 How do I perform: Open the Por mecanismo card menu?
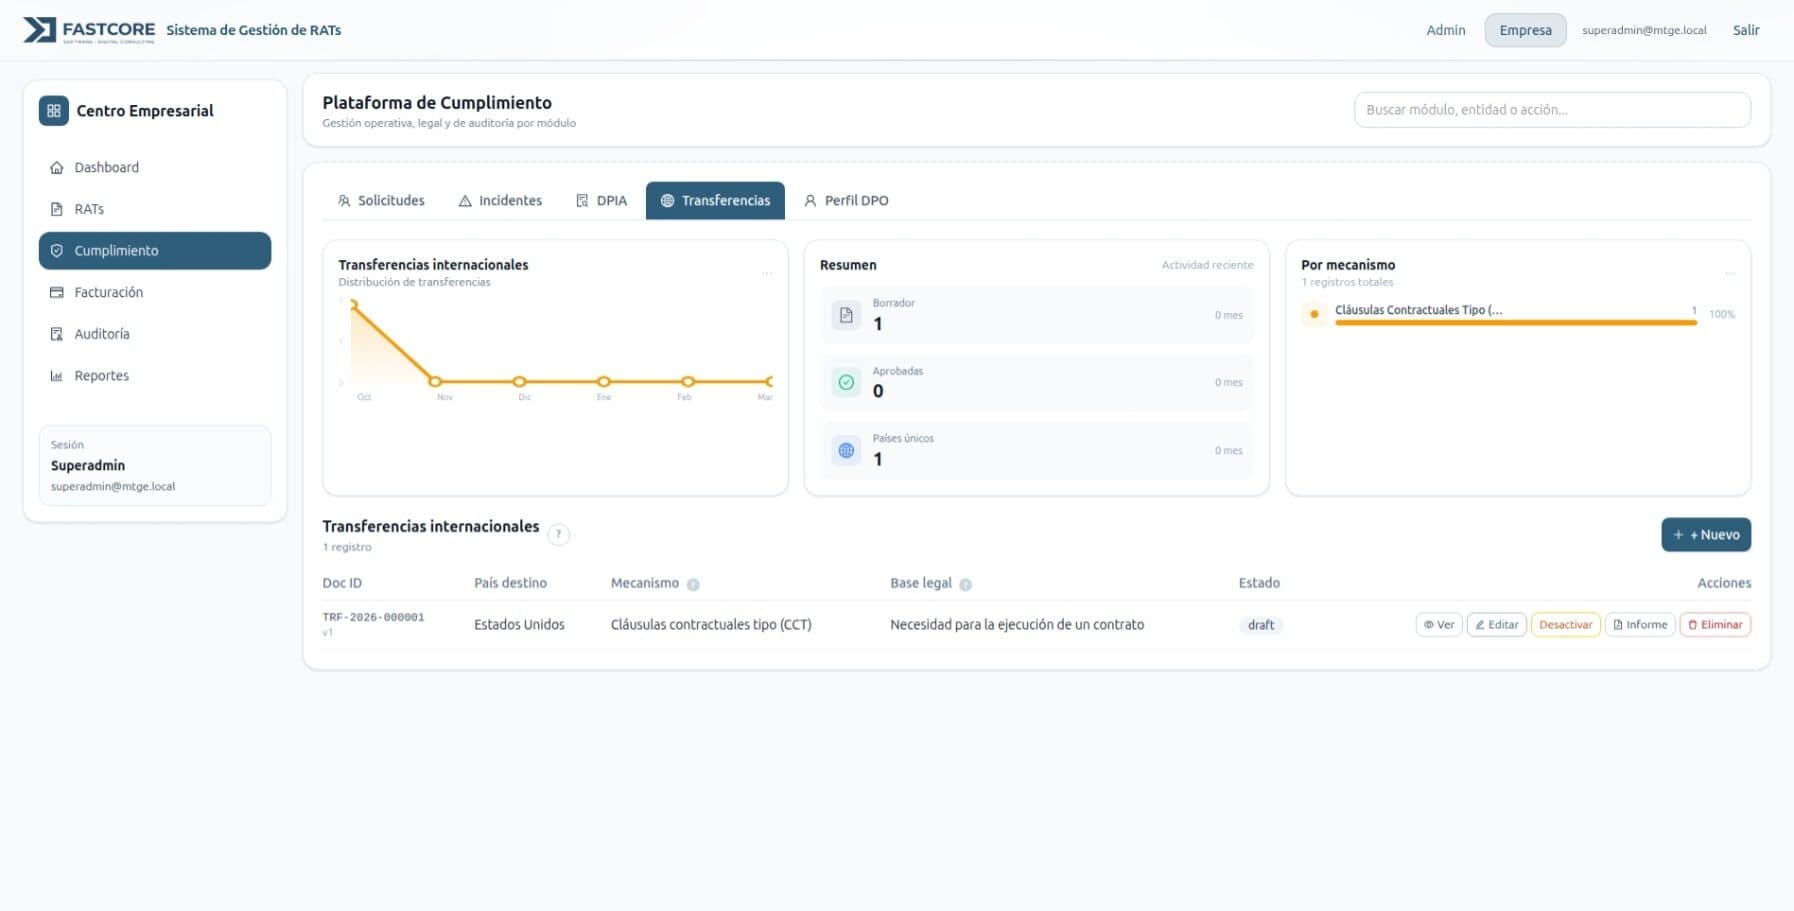point(1731,272)
